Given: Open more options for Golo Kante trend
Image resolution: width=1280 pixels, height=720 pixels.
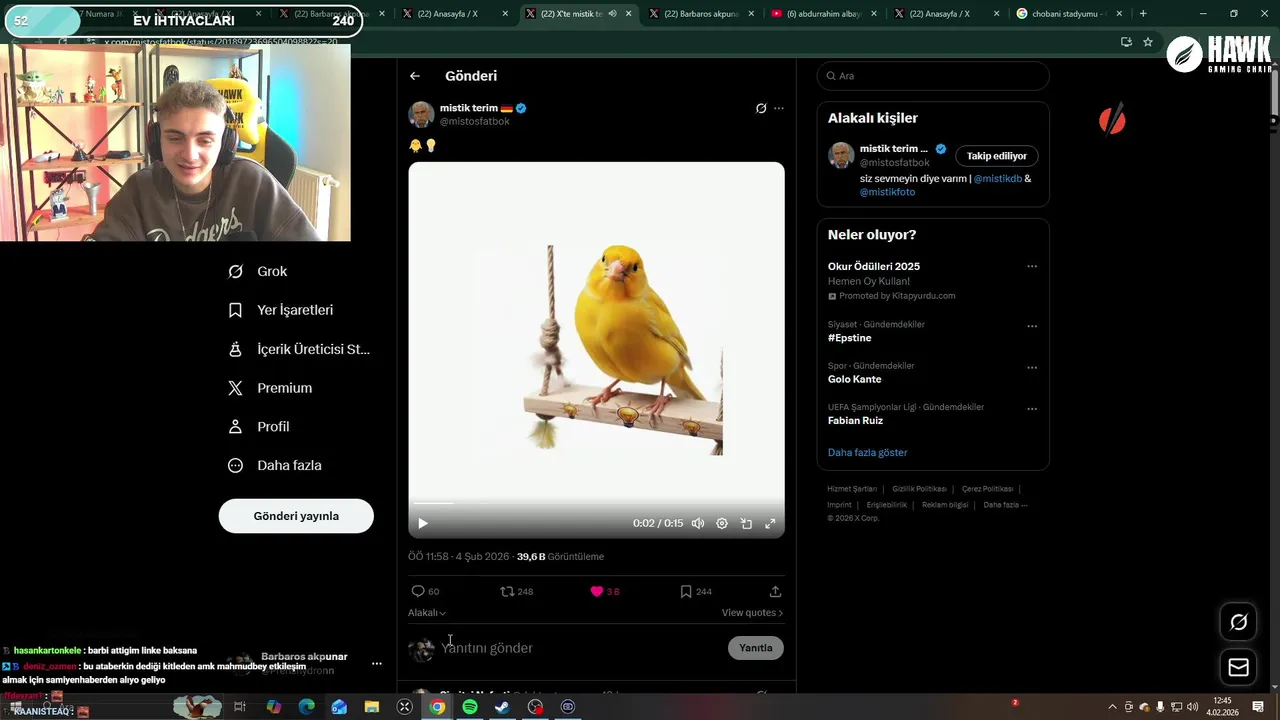Looking at the screenshot, I should [x=1032, y=367].
